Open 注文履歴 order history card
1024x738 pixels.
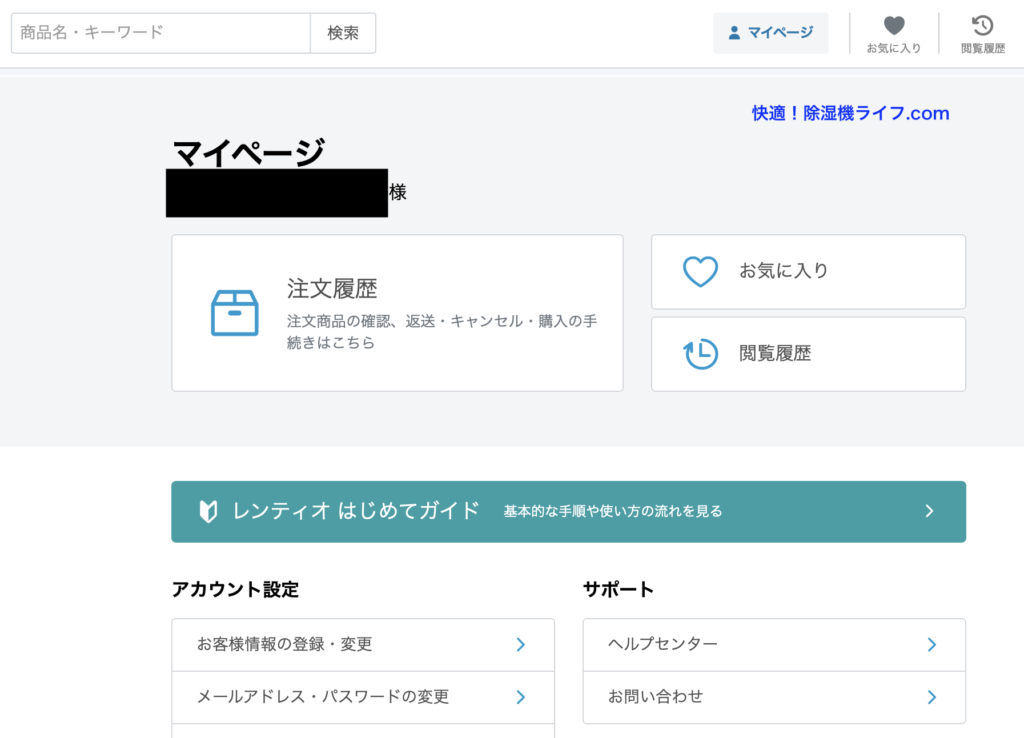[397, 313]
